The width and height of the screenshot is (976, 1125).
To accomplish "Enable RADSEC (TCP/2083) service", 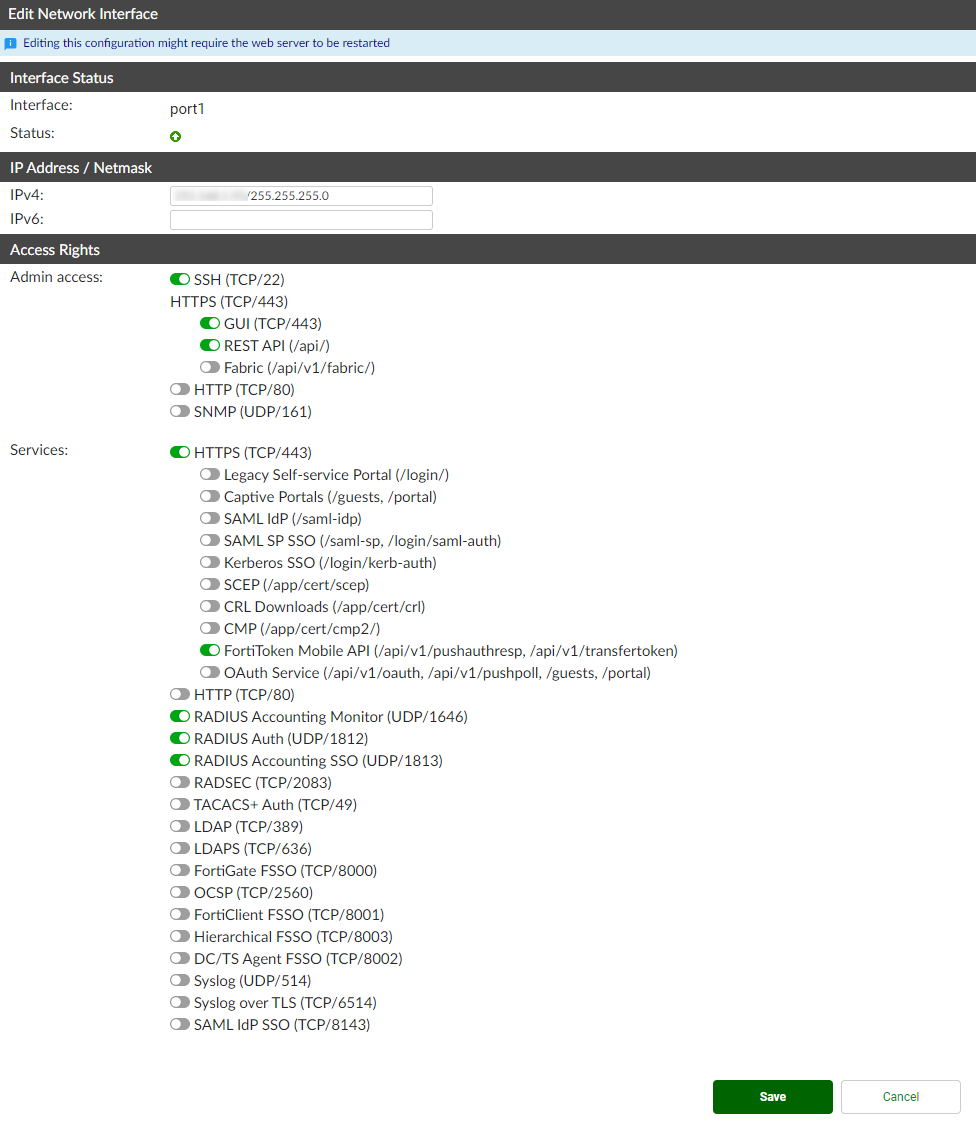I will coord(179,782).
